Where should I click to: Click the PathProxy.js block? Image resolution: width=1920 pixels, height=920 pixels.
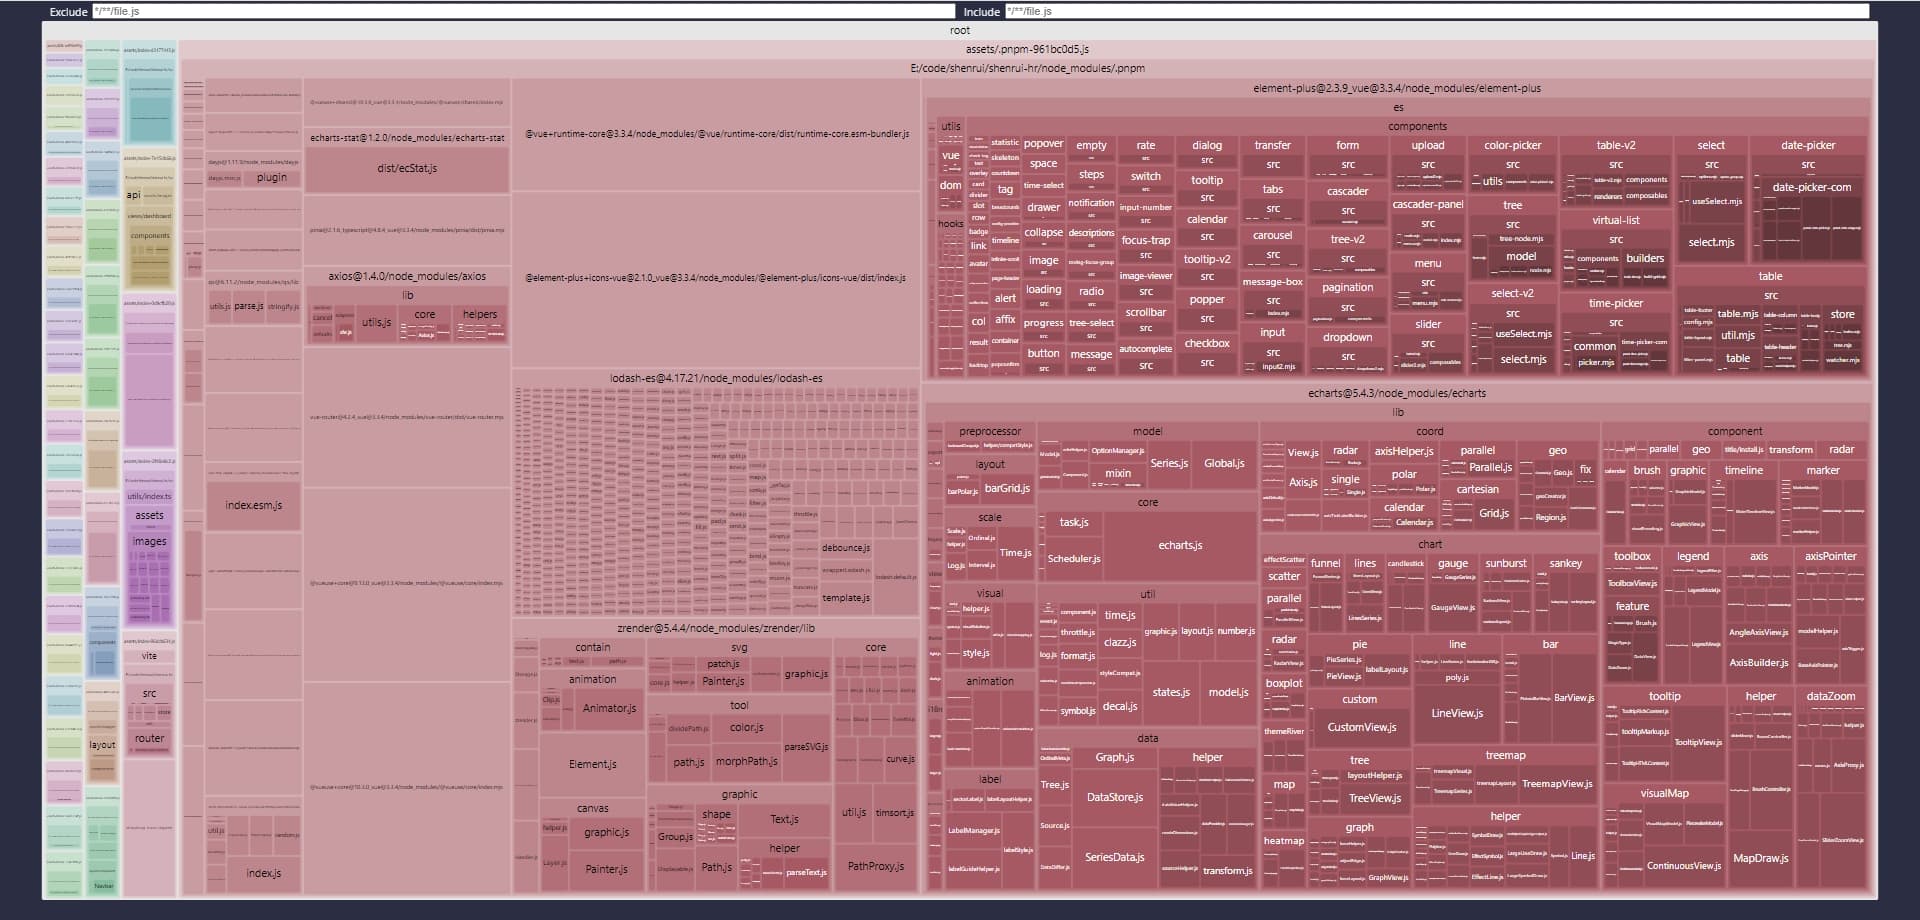[875, 866]
